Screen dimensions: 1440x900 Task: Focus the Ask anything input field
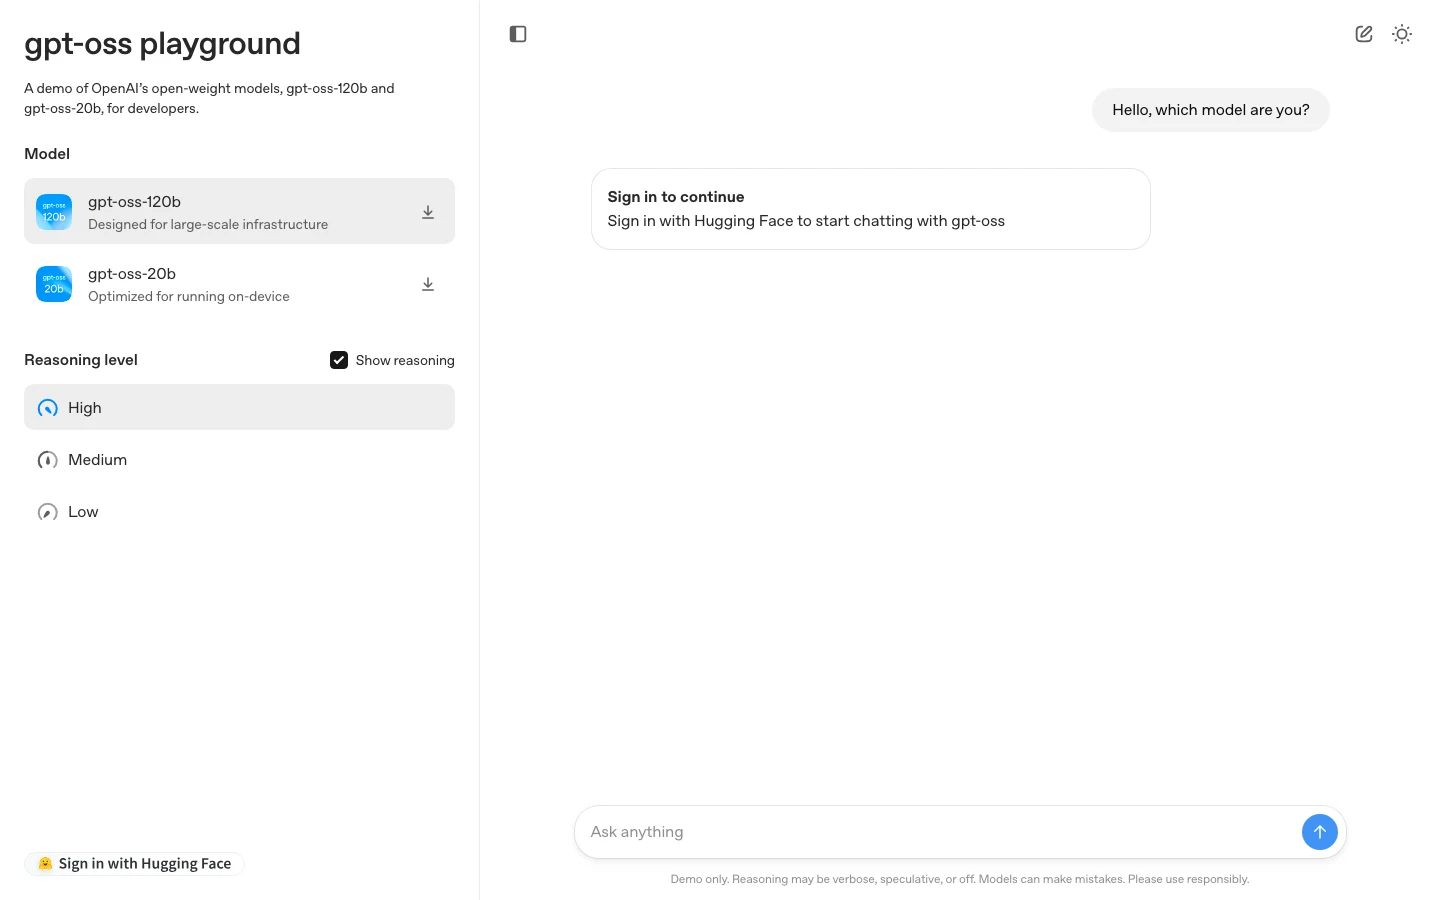[x=940, y=832]
